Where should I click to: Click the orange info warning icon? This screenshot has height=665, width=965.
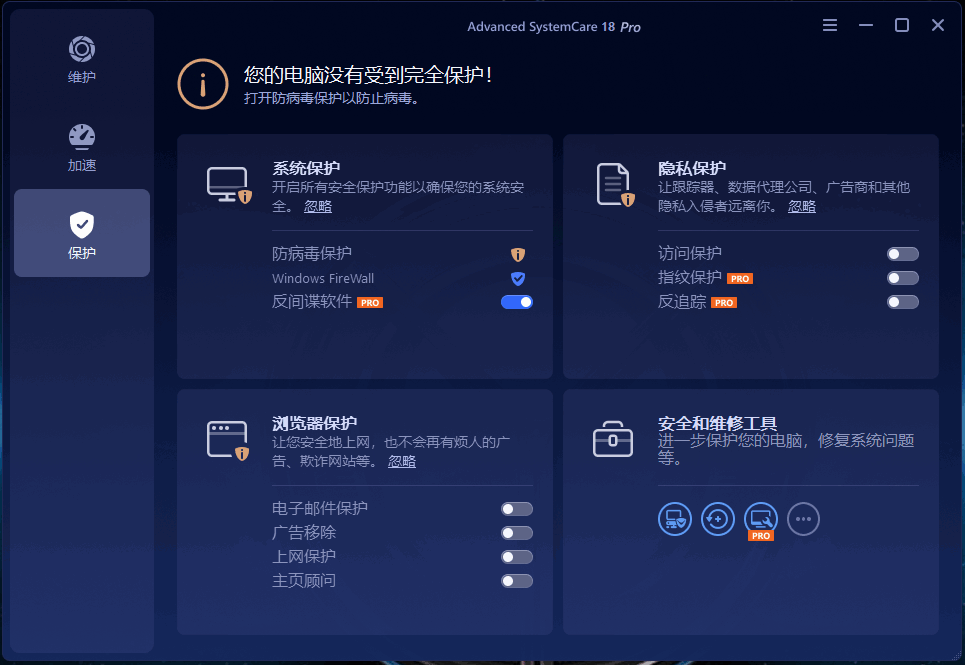pos(203,84)
